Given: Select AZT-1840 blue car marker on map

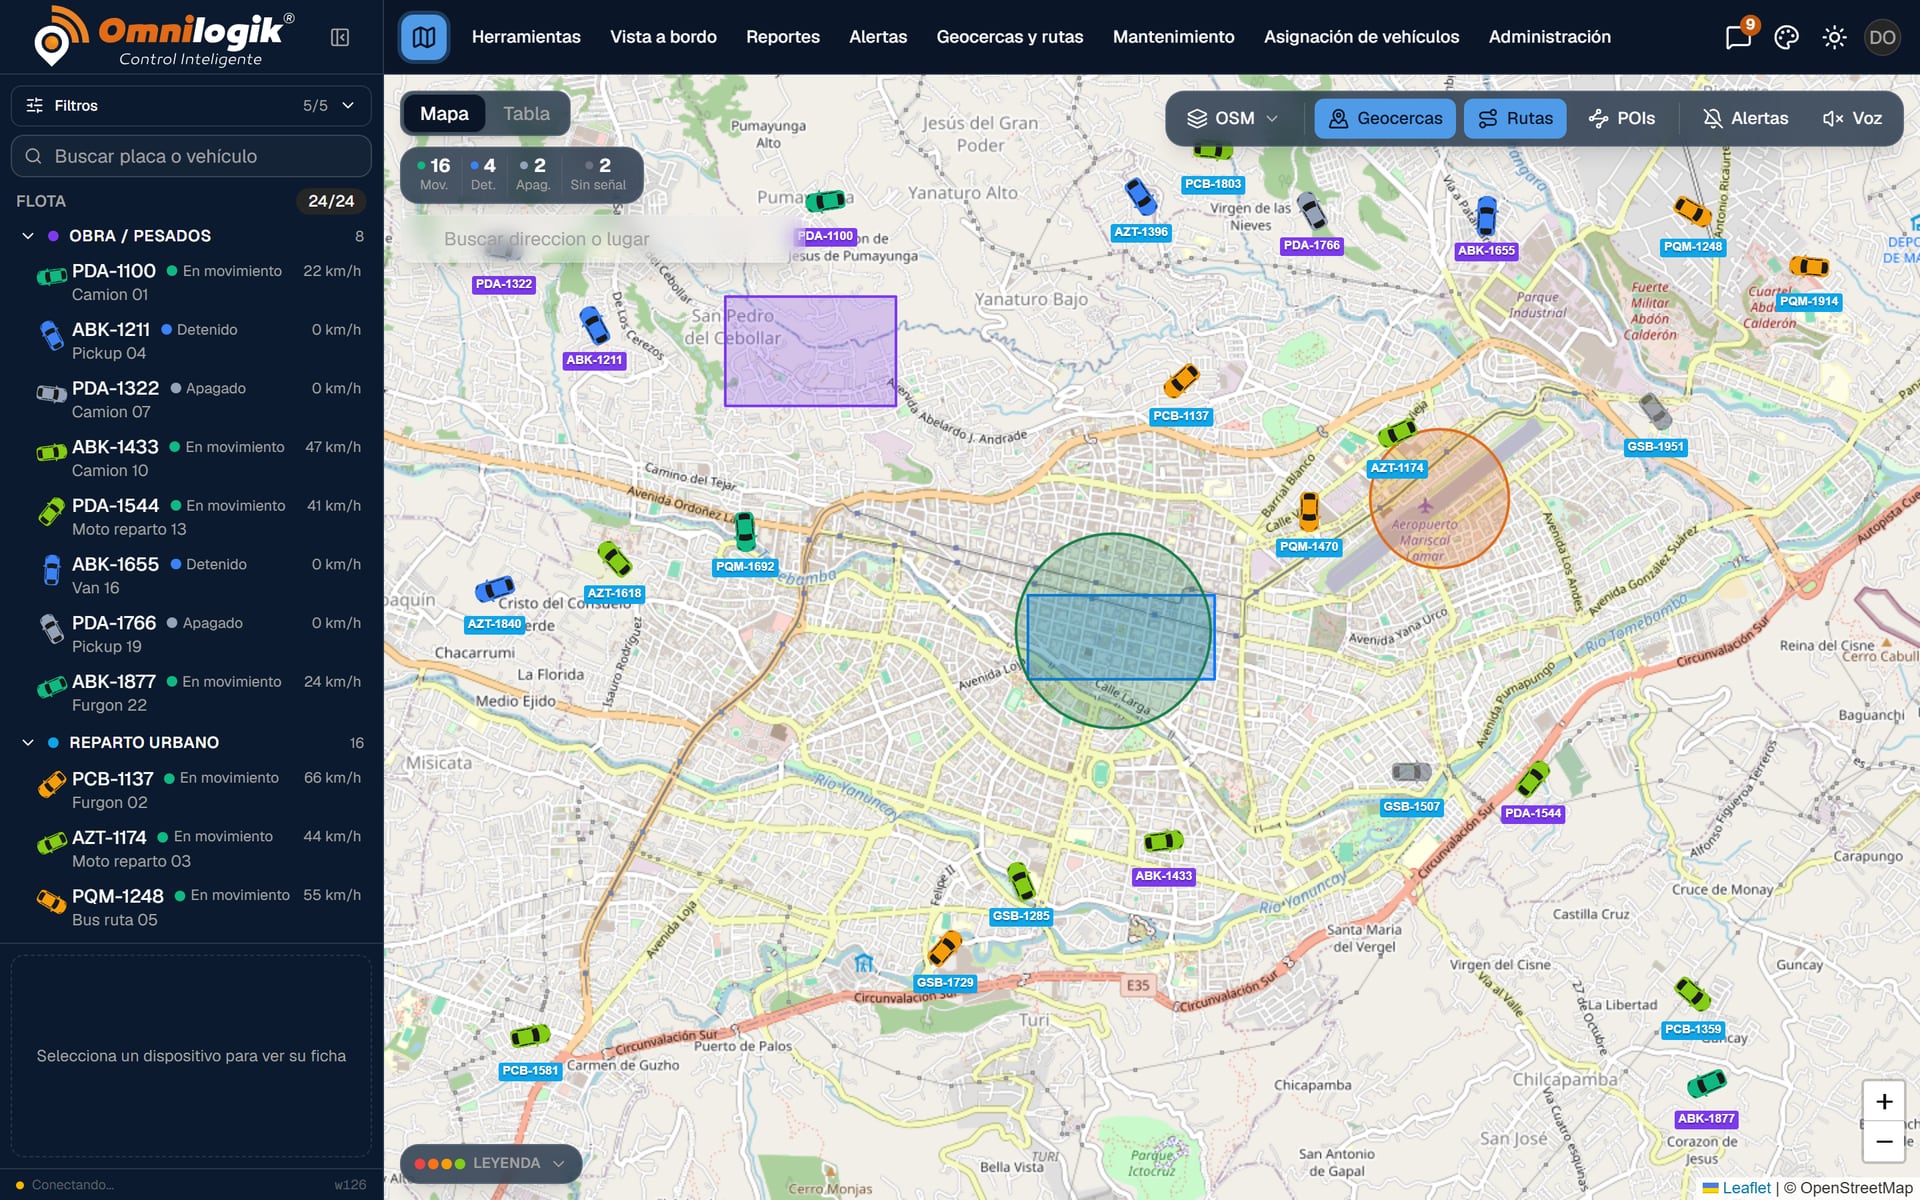Looking at the screenshot, I should (x=494, y=589).
